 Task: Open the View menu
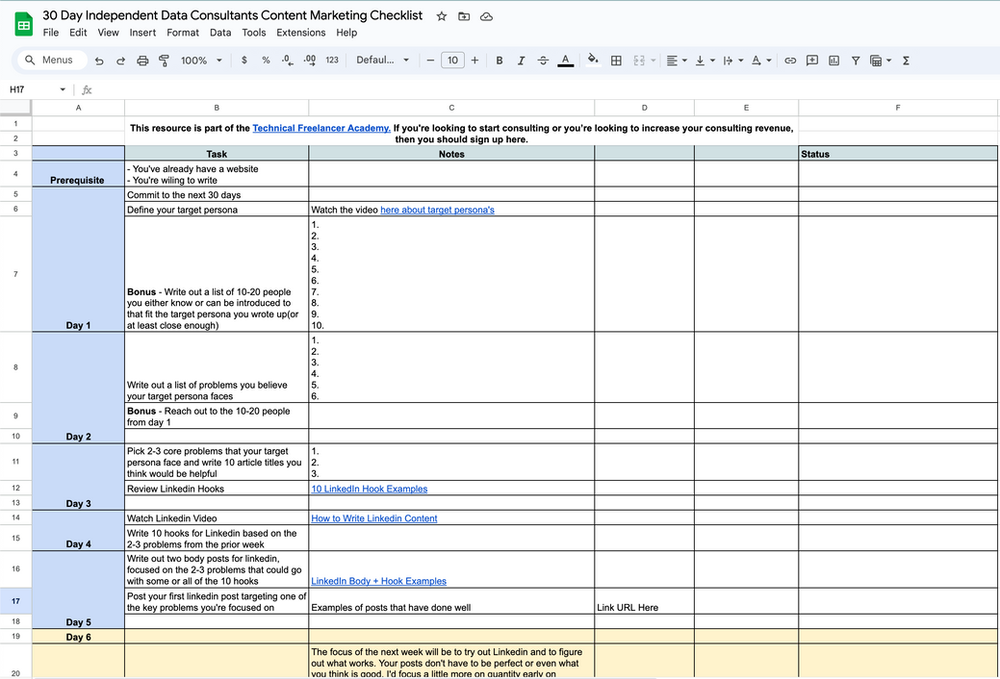pyautogui.click(x=108, y=33)
